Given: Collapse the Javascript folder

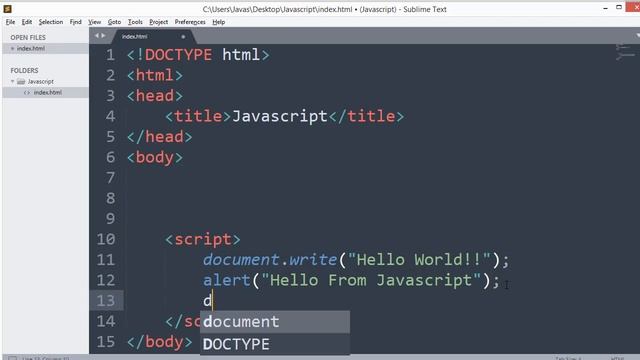Looking at the screenshot, I should click(x=12, y=82).
